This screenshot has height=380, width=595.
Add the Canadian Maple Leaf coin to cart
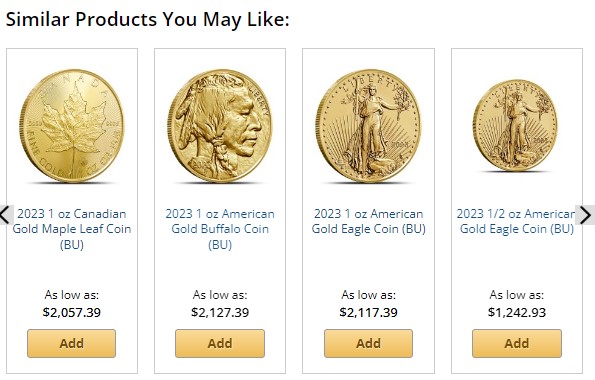pos(71,344)
